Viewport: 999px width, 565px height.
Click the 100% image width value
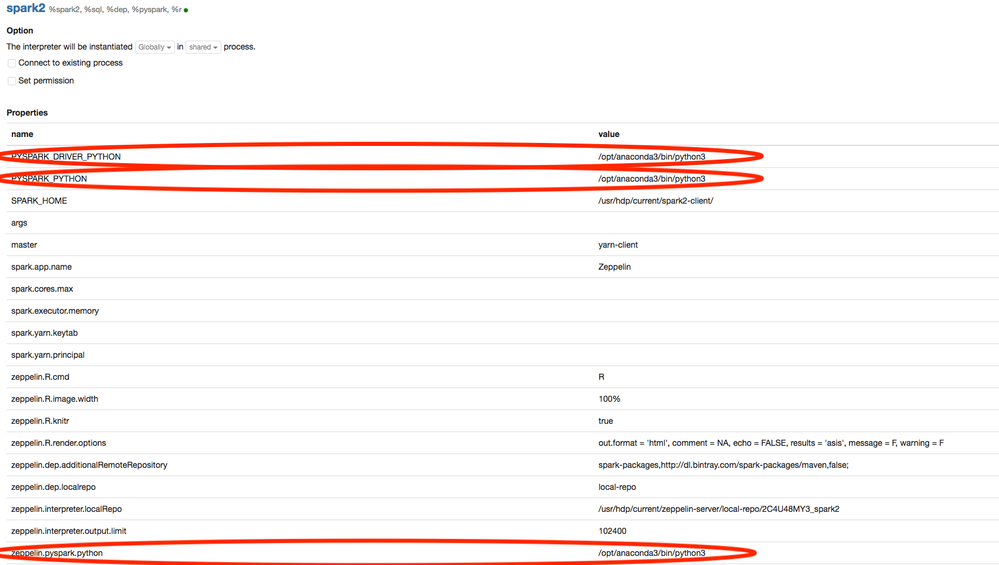(x=609, y=399)
